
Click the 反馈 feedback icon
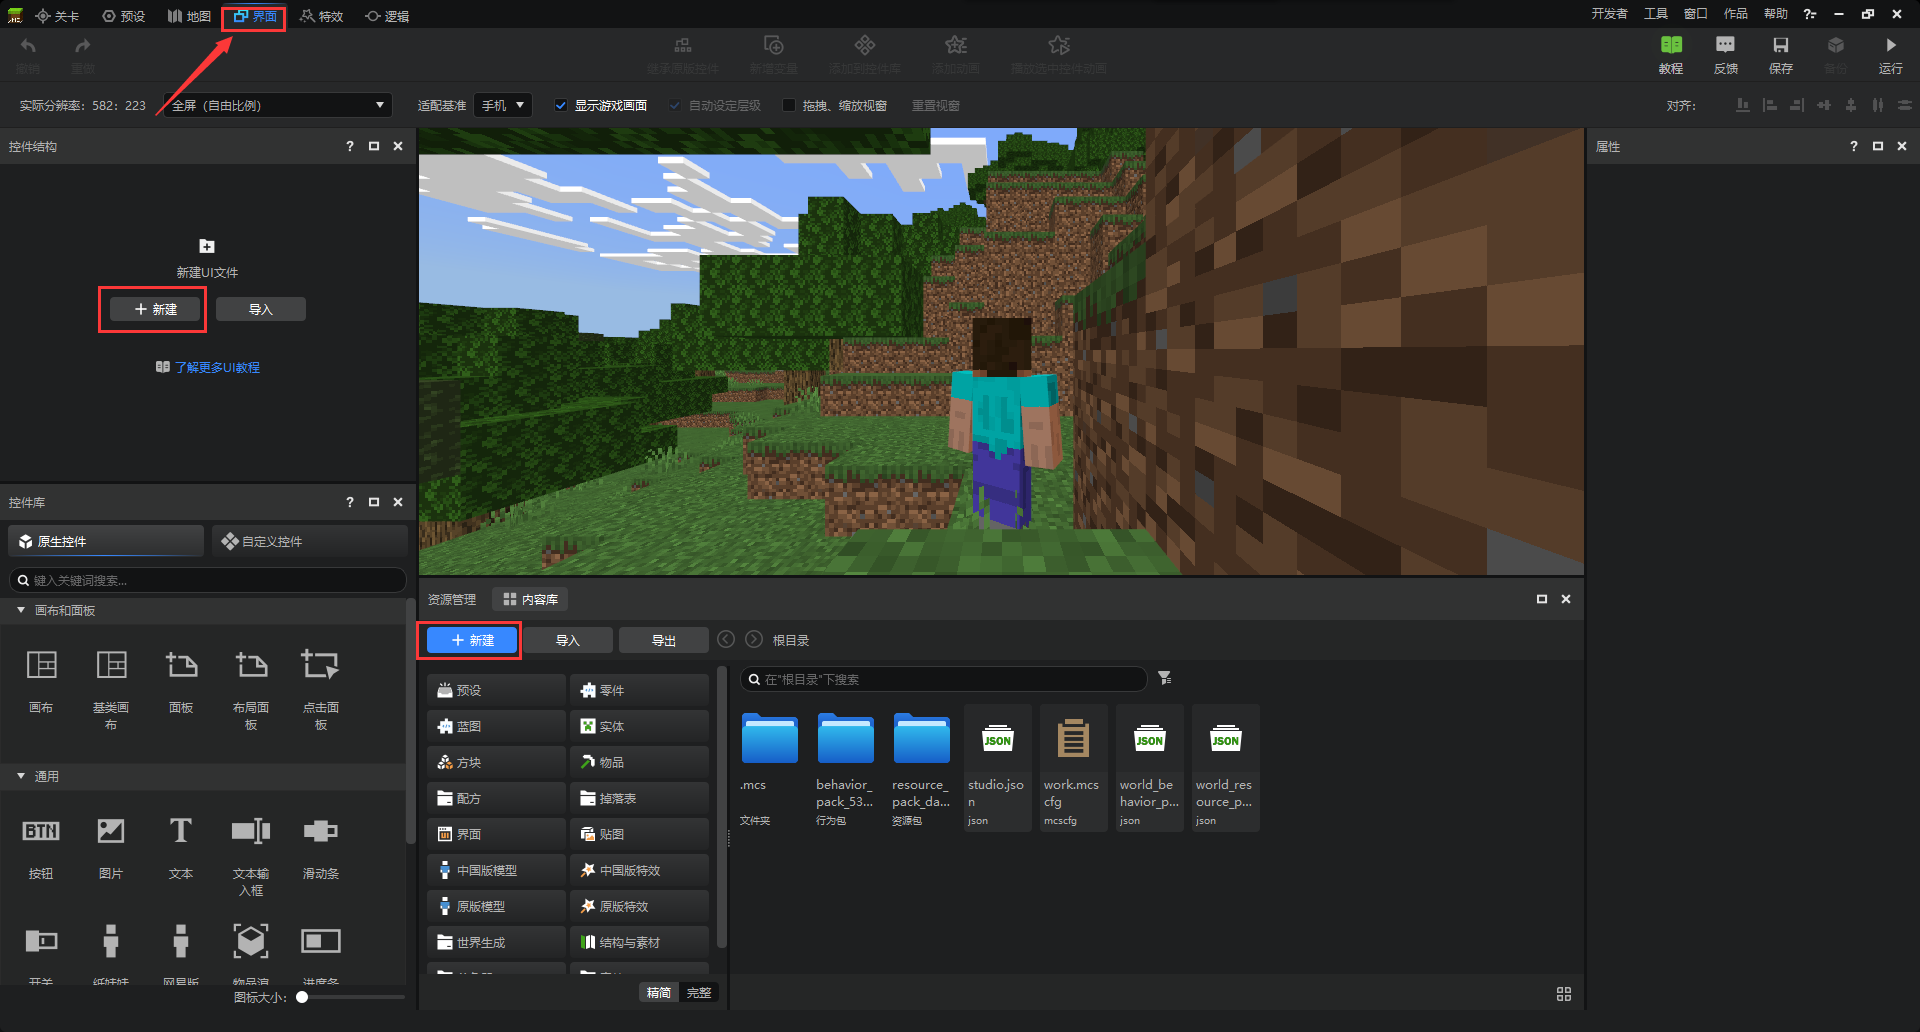tap(1725, 45)
